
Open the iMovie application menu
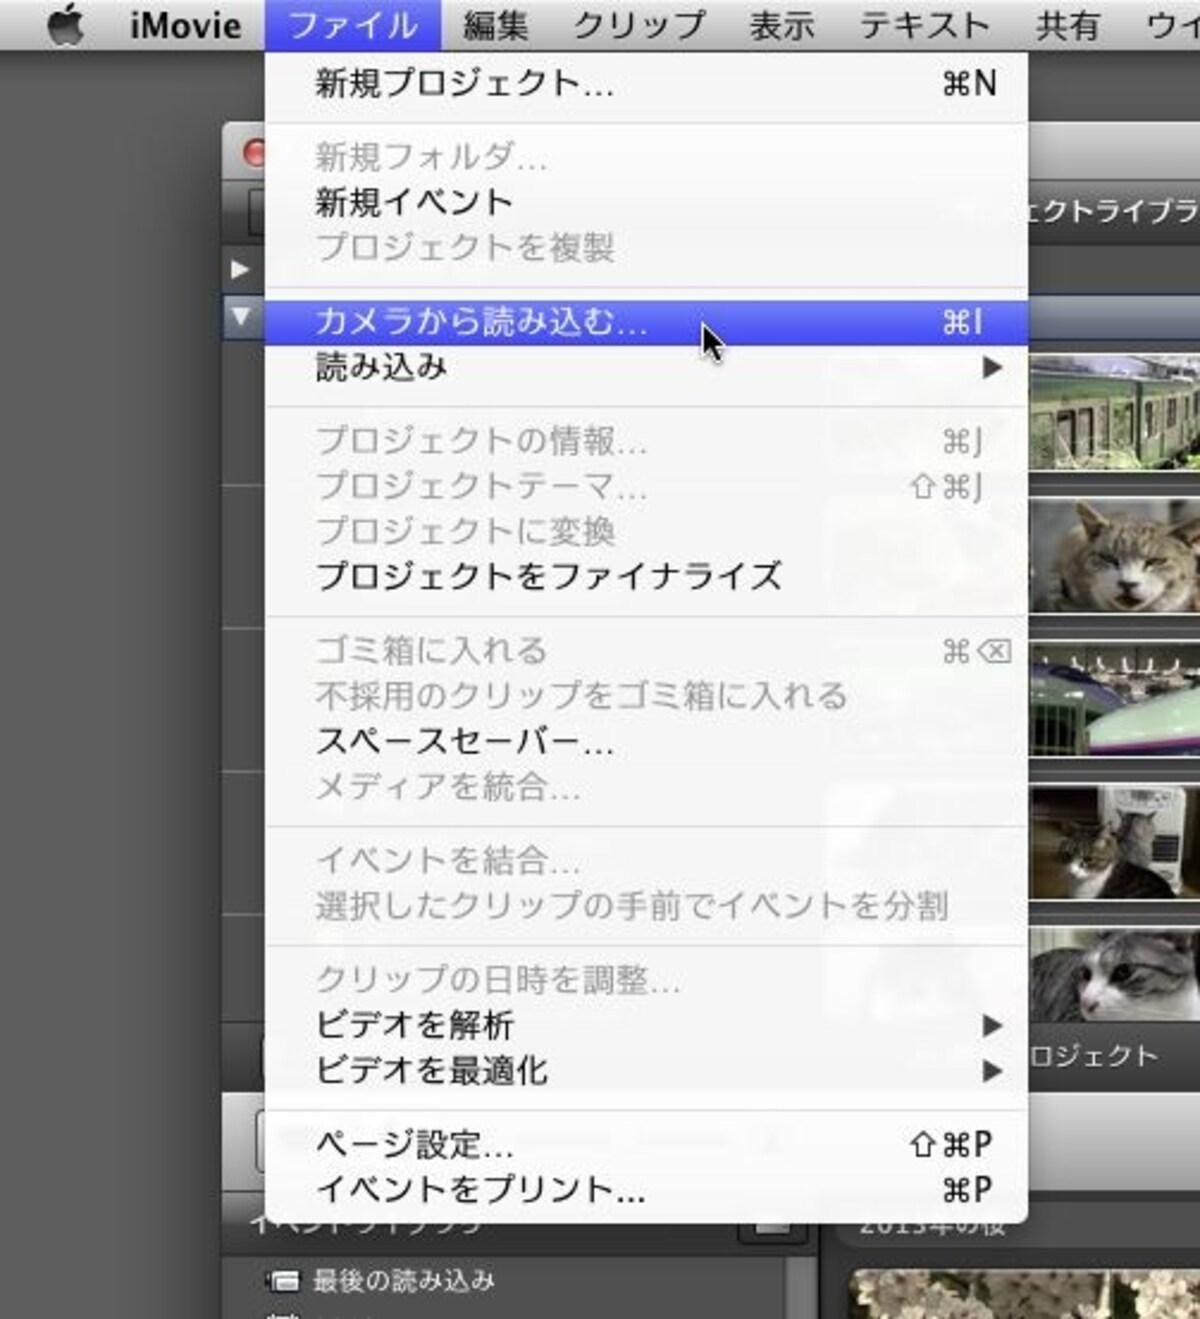click(185, 25)
